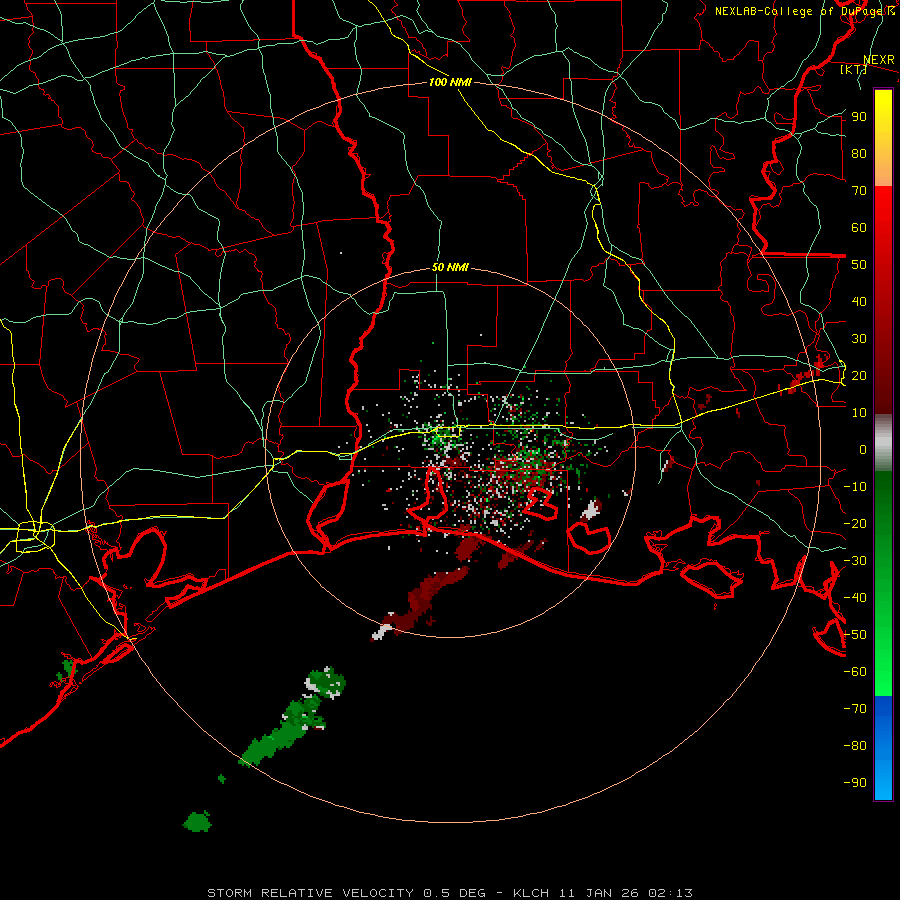Click the "NEXR" label above the color scale
Screen dimensions: 900x900
point(879,60)
